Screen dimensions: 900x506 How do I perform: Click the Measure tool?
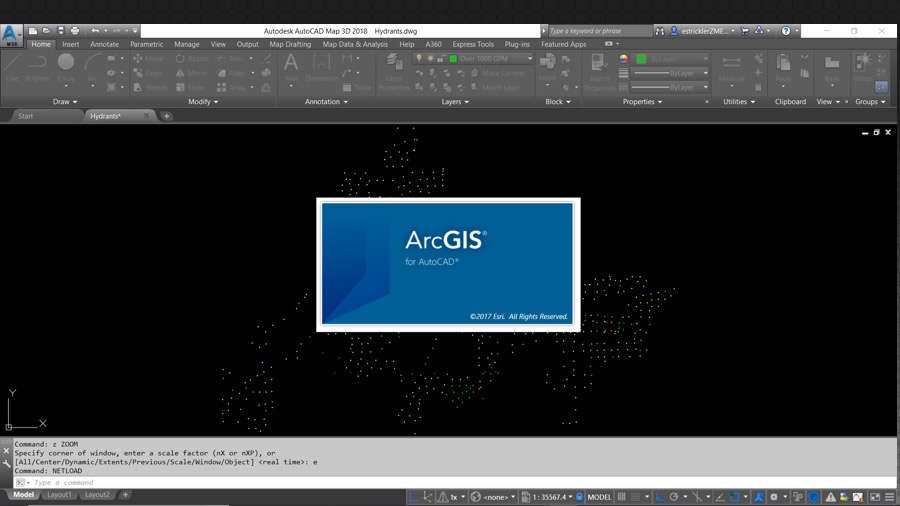[x=731, y=68]
